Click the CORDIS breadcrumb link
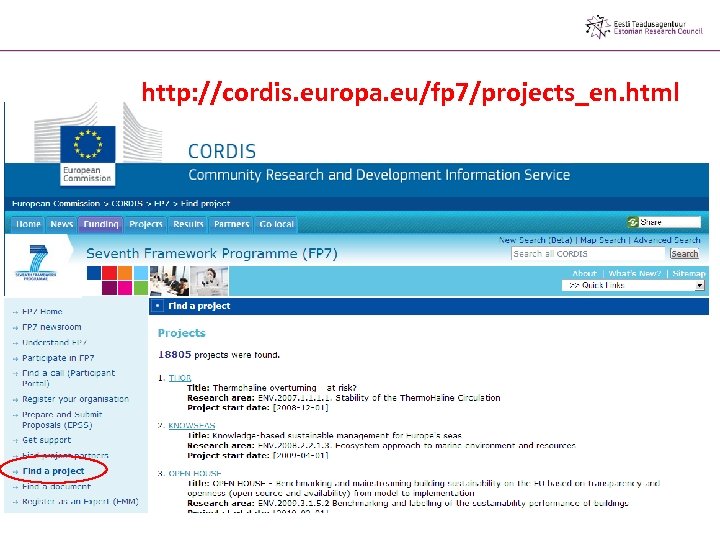This screenshot has height=540, width=720. coord(127,203)
